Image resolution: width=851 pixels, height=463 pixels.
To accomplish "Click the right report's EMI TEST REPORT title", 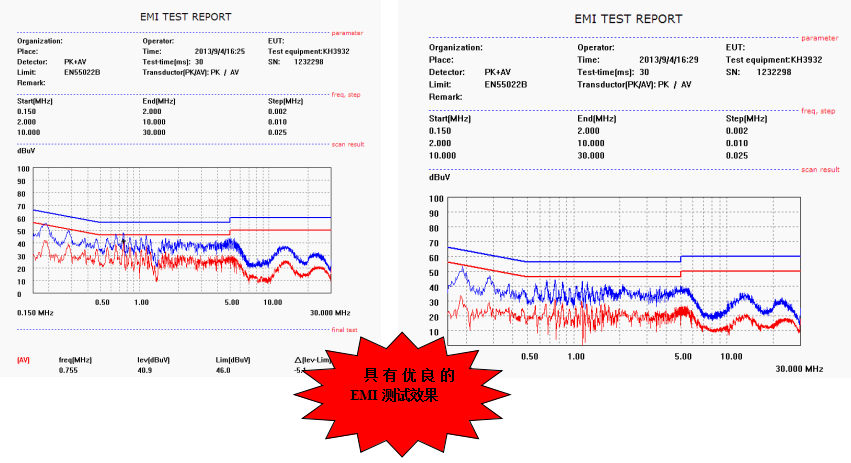I will (628, 19).
